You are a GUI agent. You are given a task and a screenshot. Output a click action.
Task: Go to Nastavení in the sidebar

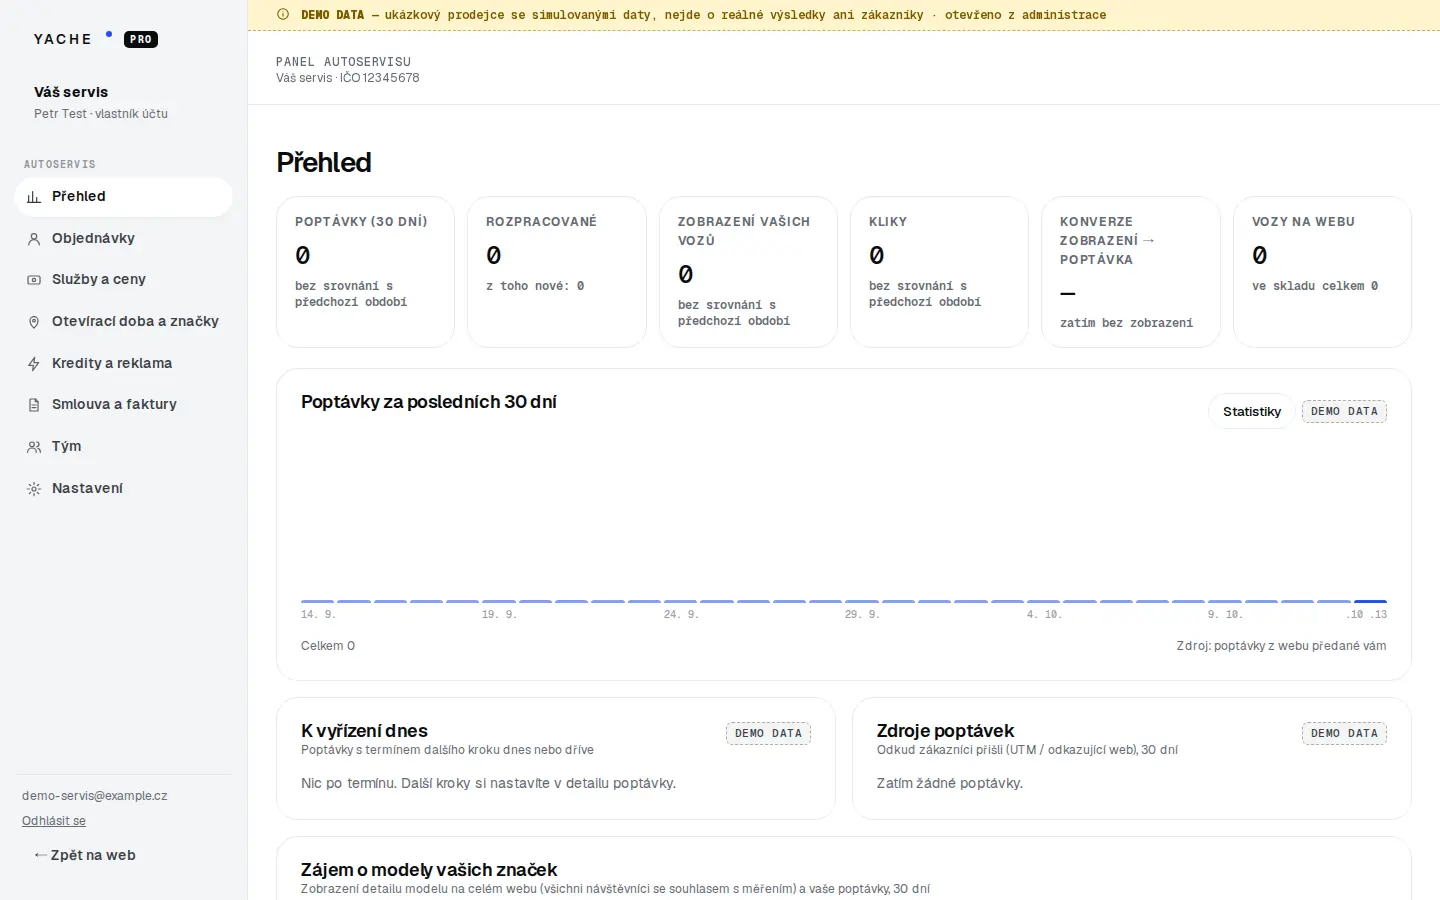tap(124, 489)
